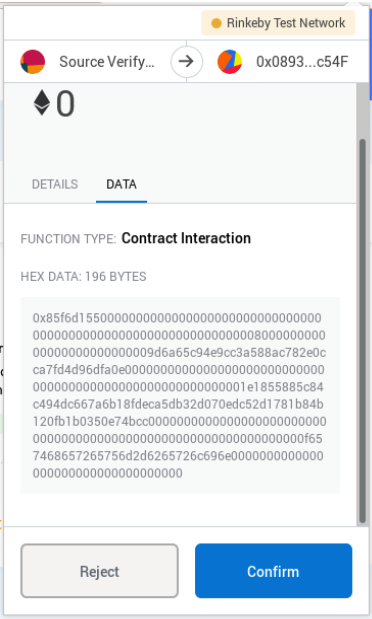This screenshot has height=619, width=372.
Task: Click the recipient address 0x0893...c54F
Action: 302,62
